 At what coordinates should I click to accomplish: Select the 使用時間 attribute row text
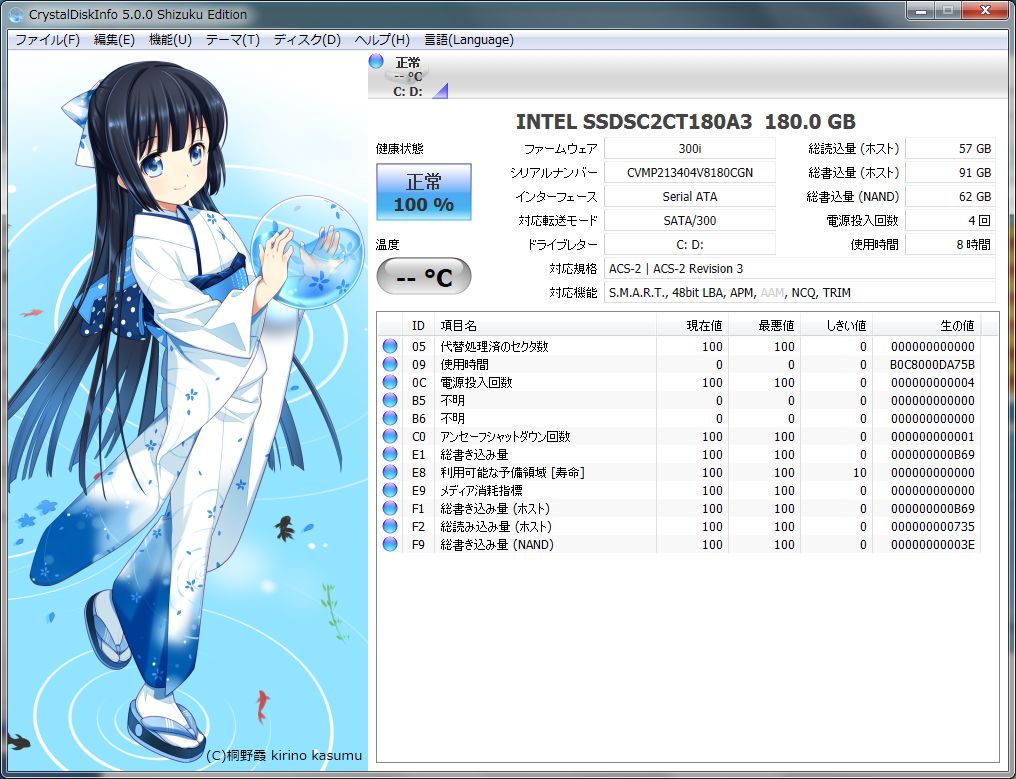click(465, 364)
